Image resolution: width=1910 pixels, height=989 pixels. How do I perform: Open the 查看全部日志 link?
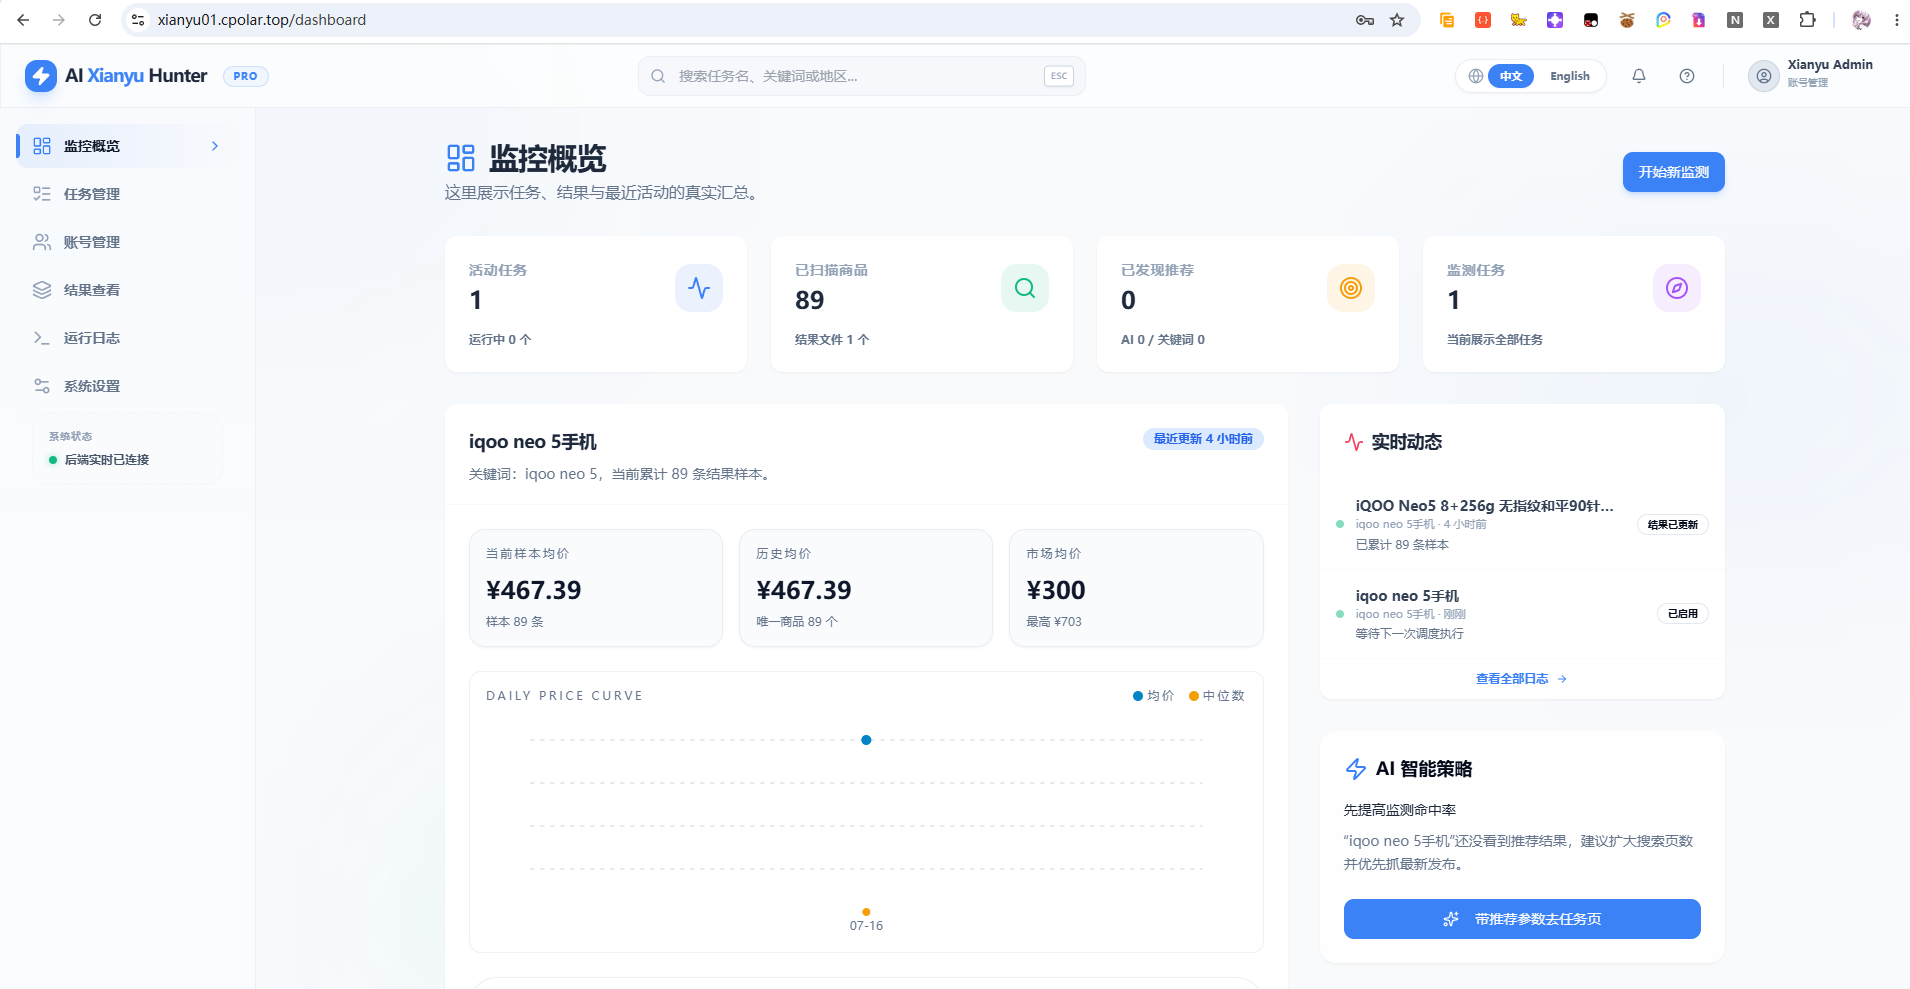[x=1522, y=679]
